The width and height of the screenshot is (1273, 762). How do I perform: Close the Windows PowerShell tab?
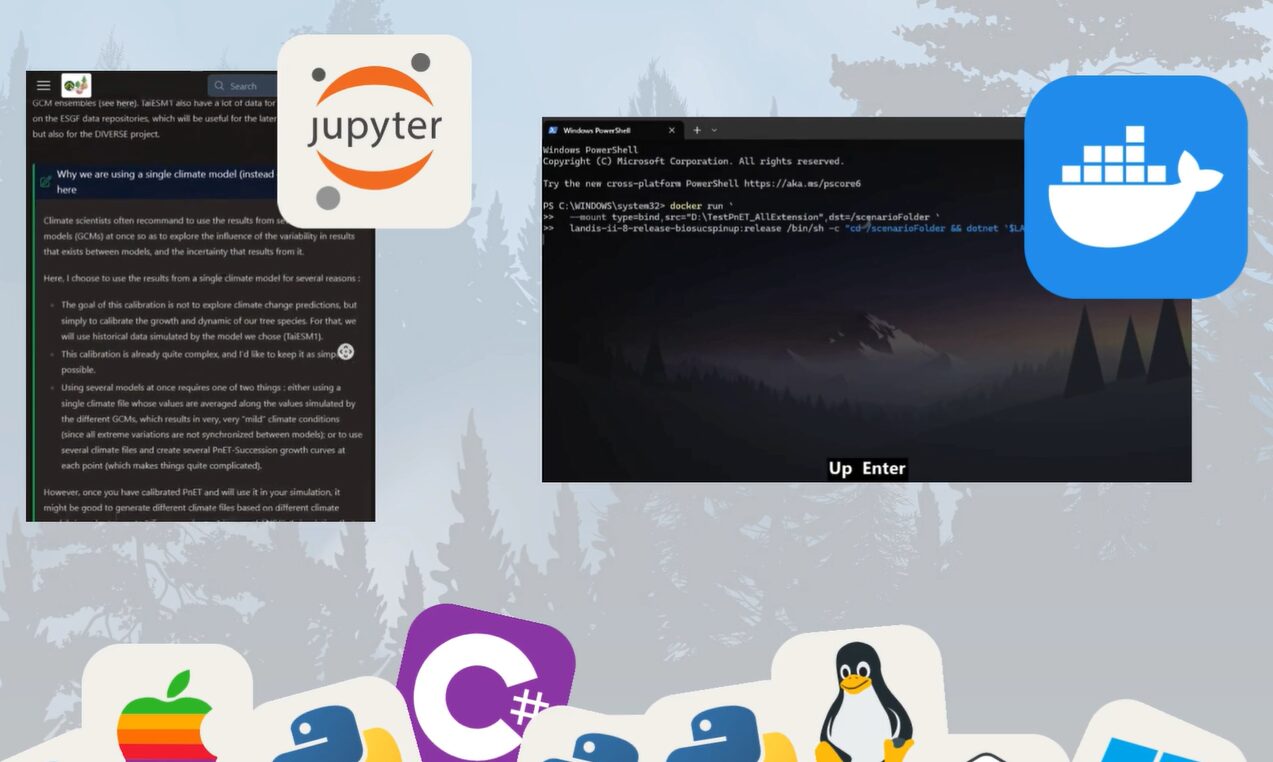pyautogui.click(x=672, y=130)
